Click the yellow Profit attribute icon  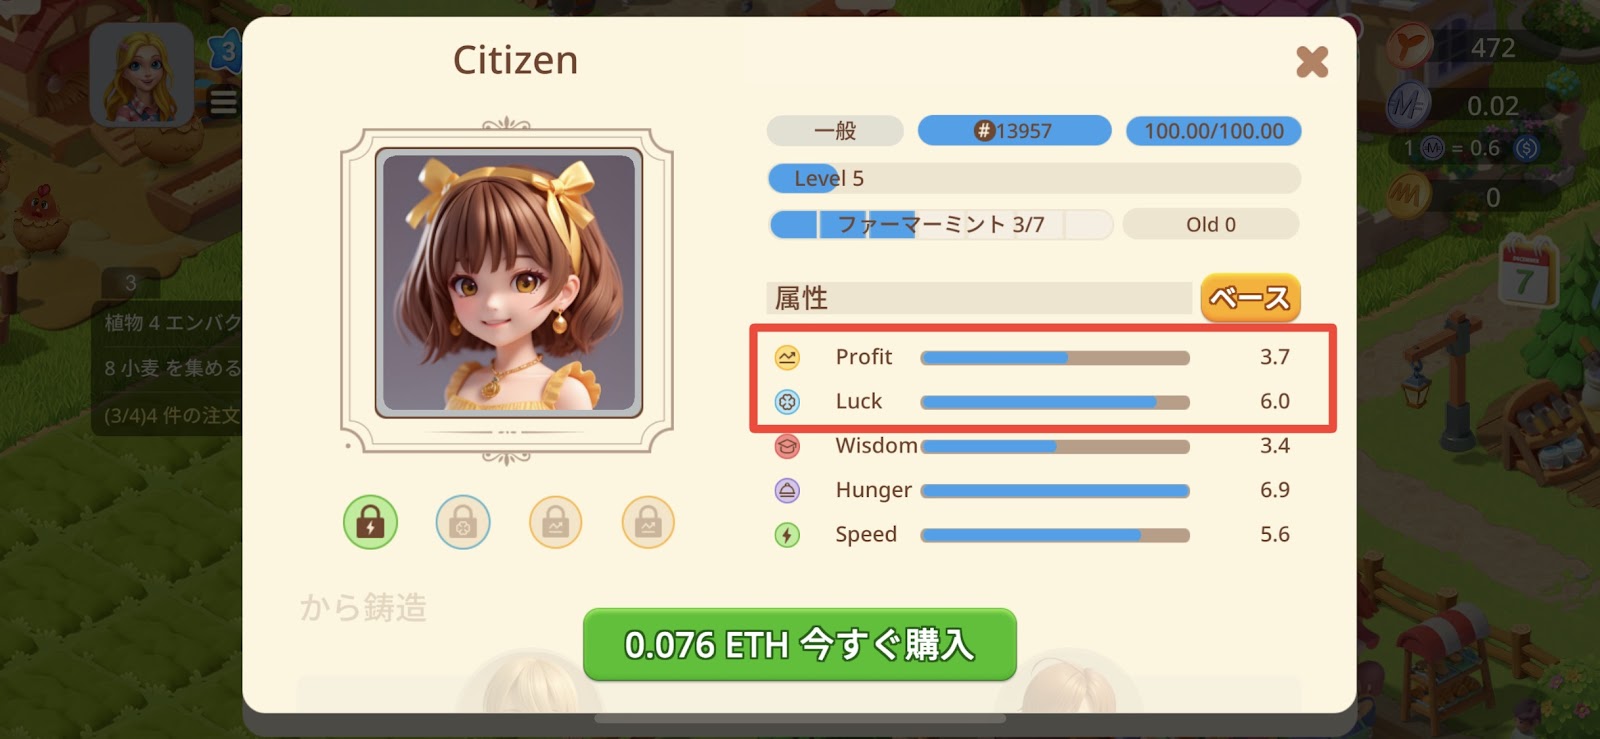click(x=787, y=357)
